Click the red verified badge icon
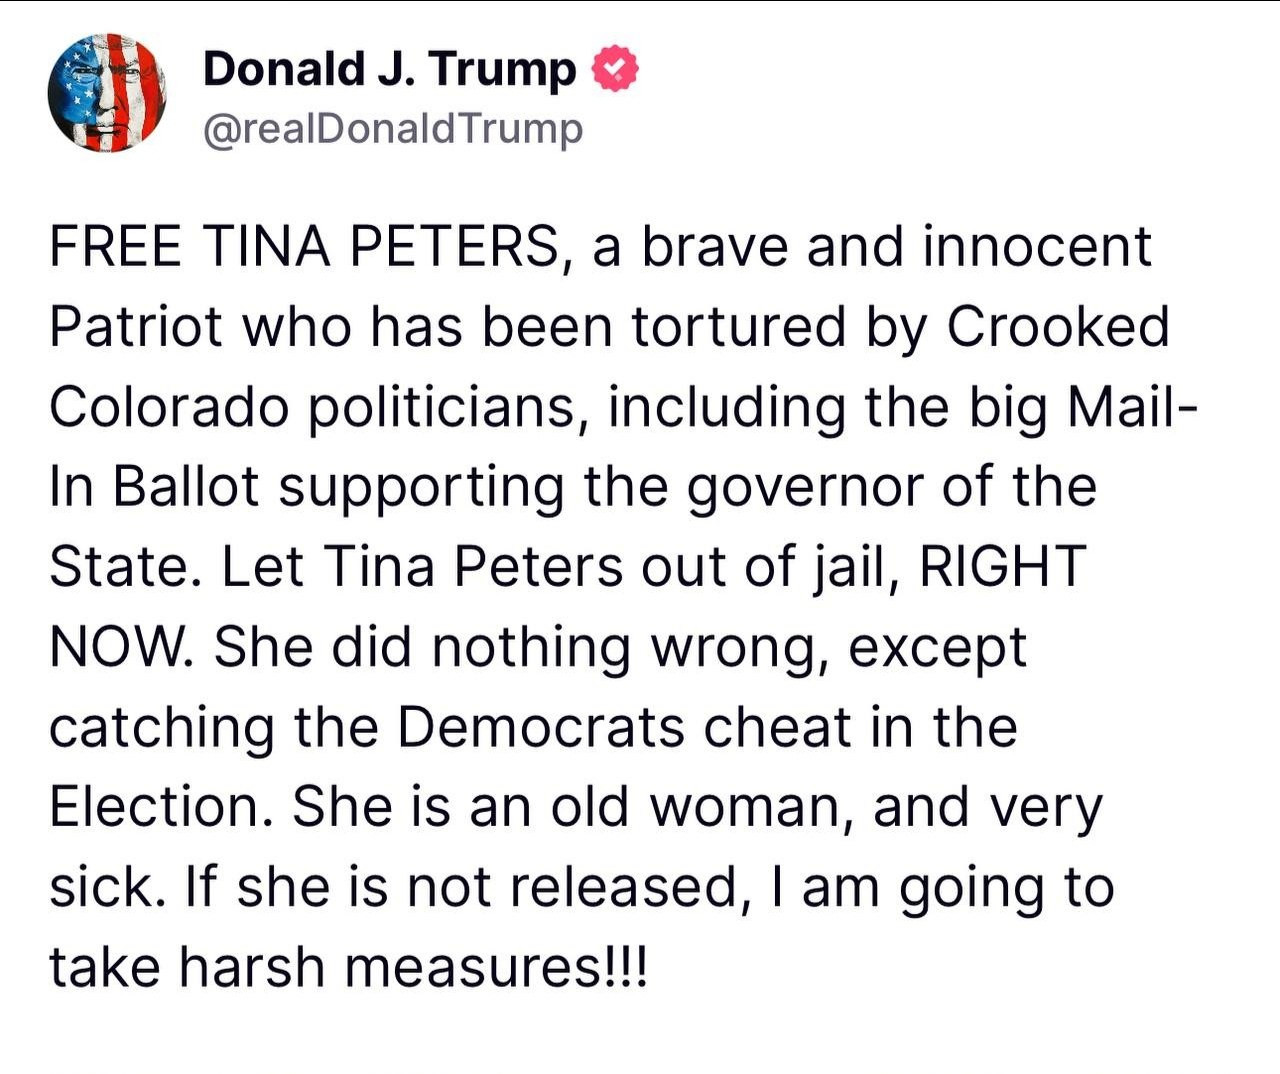The image size is (1280, 1074). point(616,69)
